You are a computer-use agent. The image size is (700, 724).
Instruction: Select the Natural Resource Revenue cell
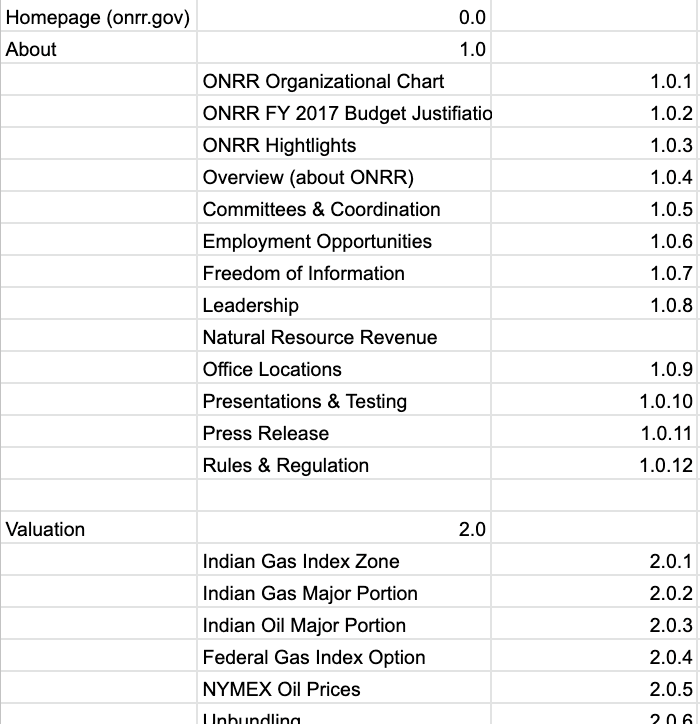[x=344, y=337]
